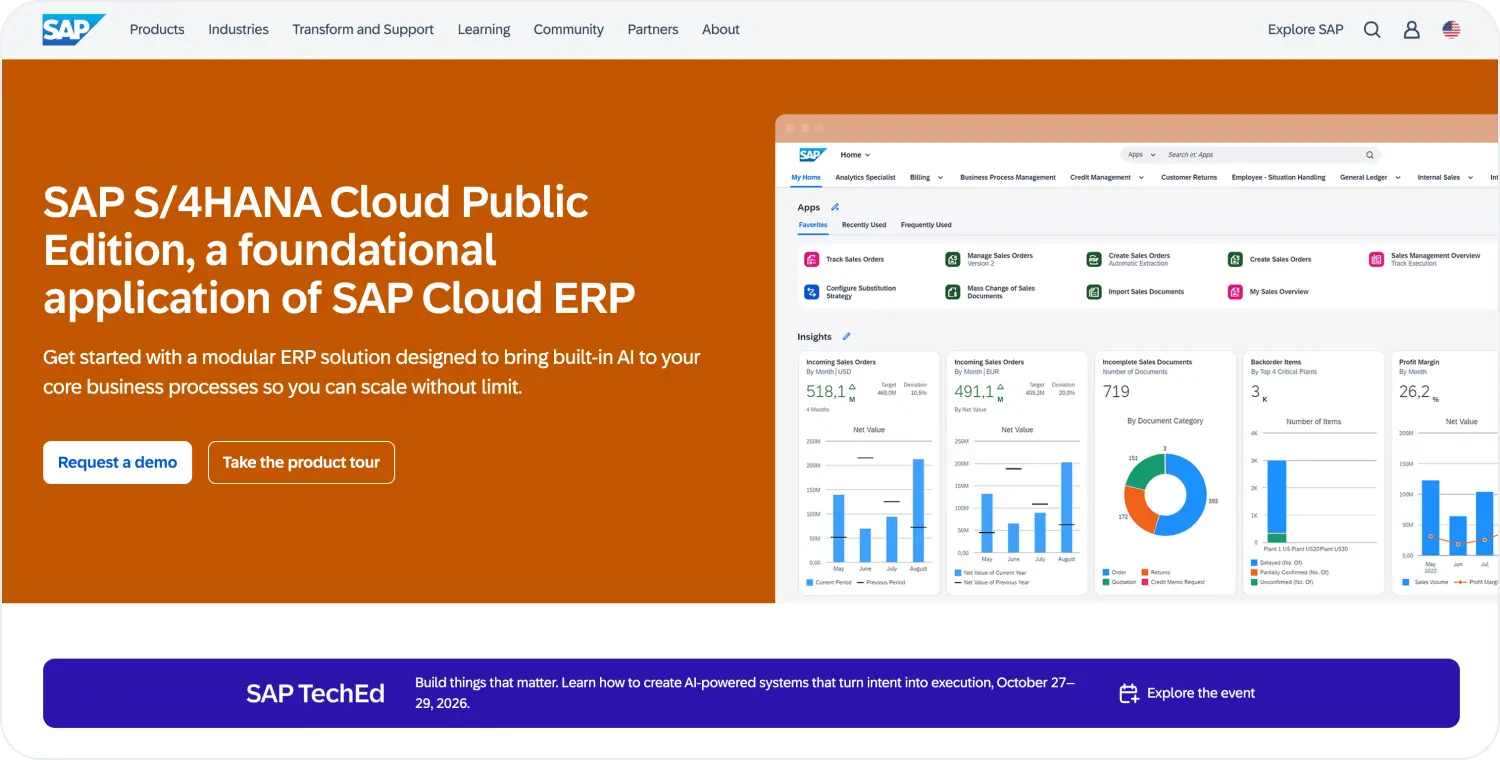Click the Request a demo button
Screen dimensions: 1500x760
click(117, 463)
